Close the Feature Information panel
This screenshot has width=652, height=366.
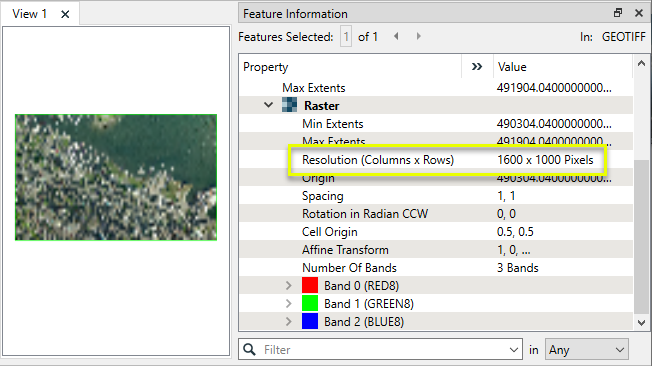[639, 13]
